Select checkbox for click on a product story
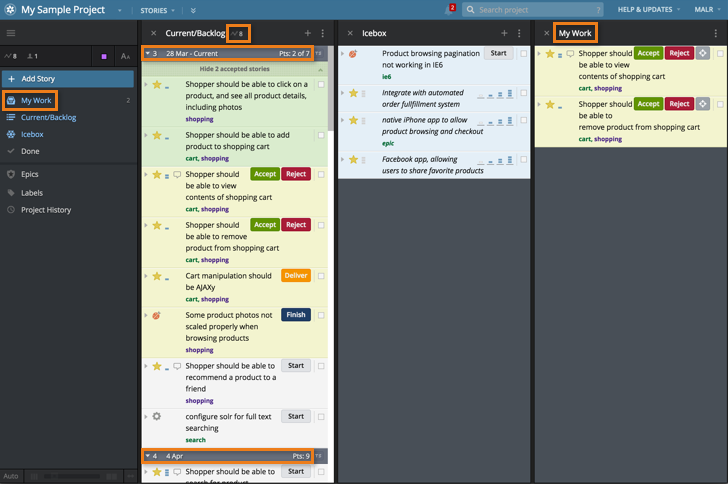The image size is (728, 484). pos(321,85)
